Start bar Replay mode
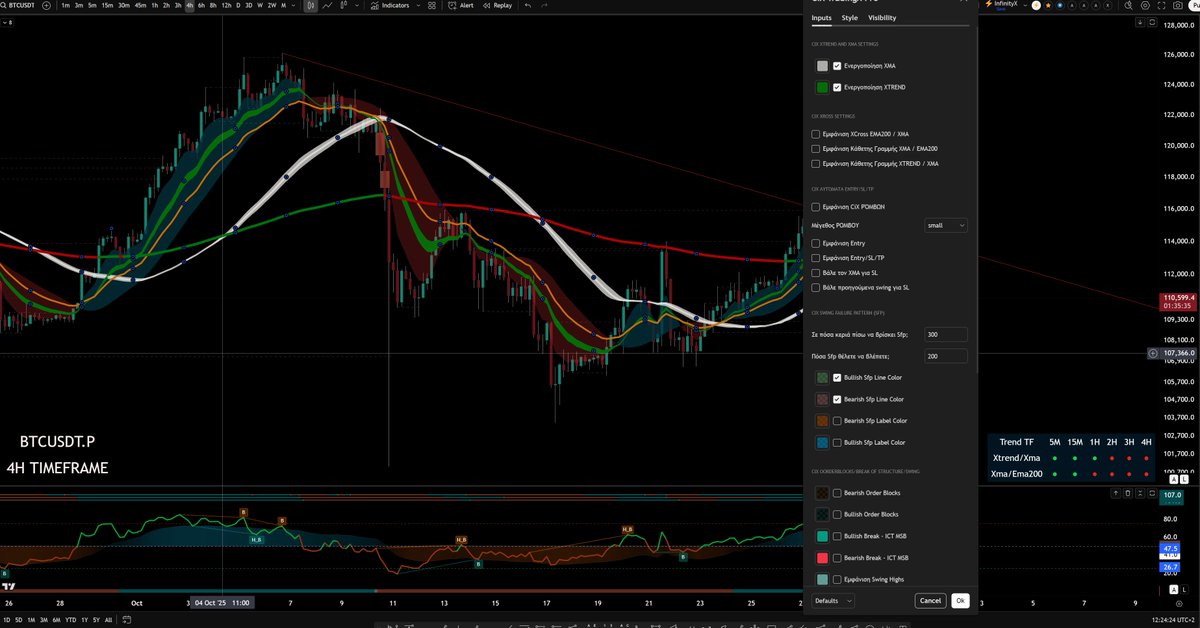 (497, 6)
